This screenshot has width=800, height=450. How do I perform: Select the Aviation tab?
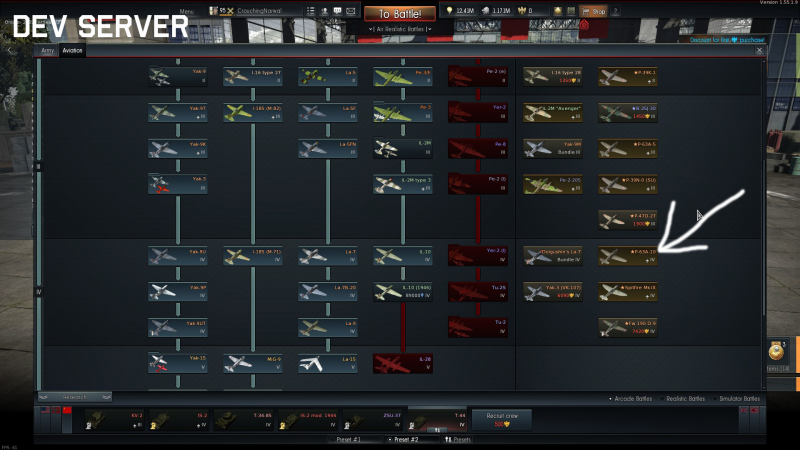click(x=72, y=51)
